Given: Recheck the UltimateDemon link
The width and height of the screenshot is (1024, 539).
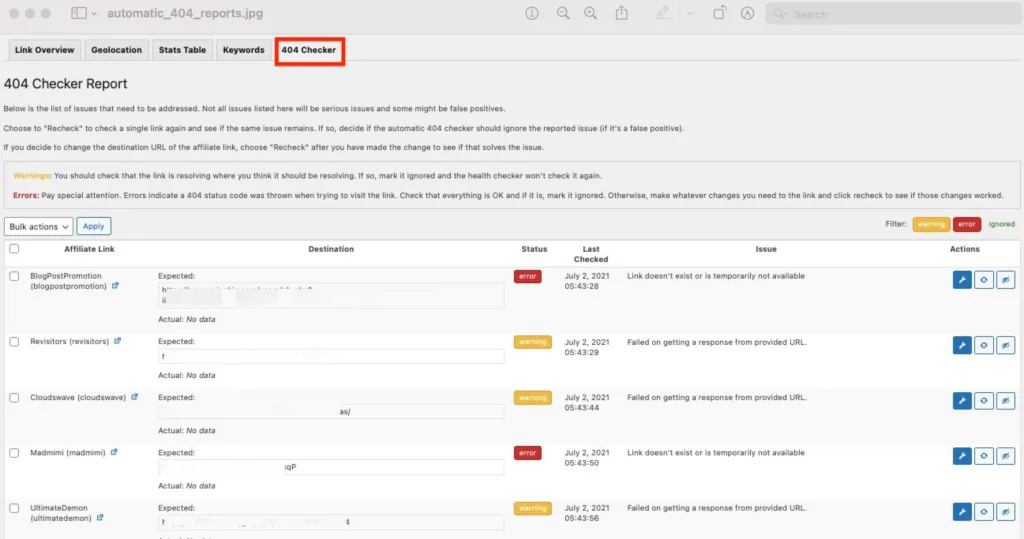Looking at the screenshot, I should pyautogui.click(x=983, y=513).
